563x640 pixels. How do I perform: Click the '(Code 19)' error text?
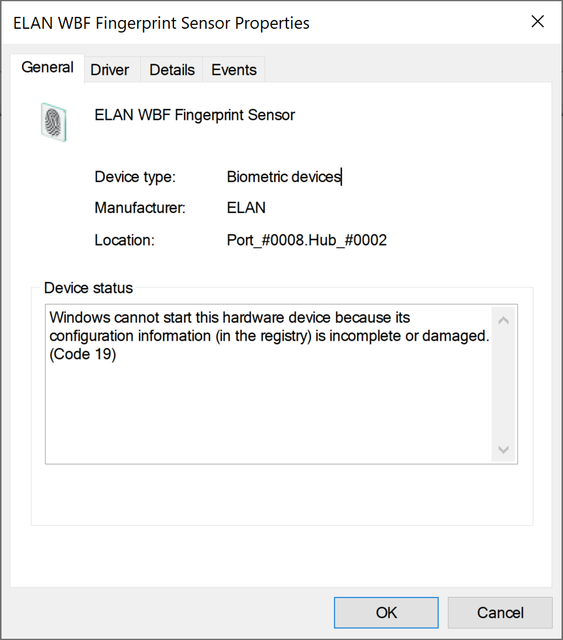pos(83,354)
